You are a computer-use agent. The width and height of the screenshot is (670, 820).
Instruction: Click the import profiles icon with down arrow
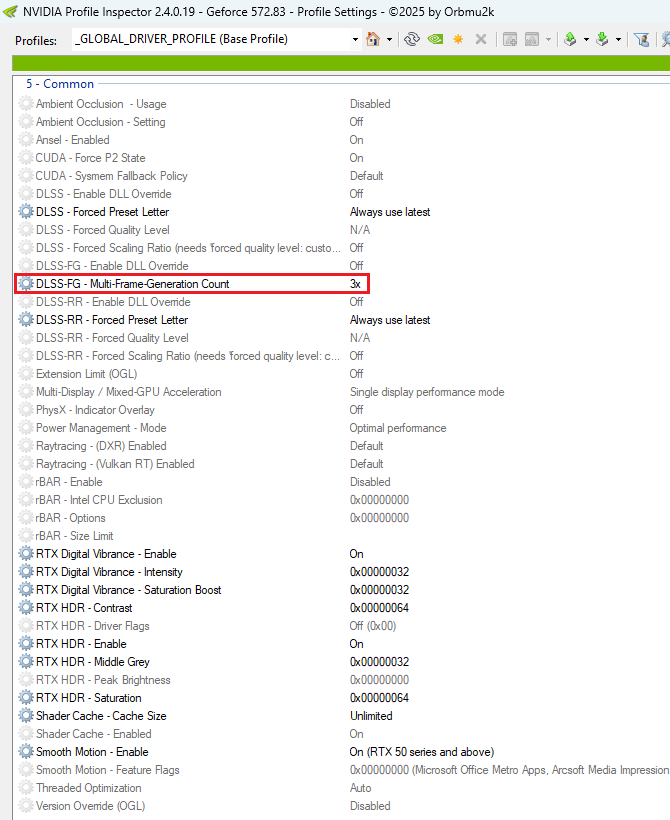point(602,39)
